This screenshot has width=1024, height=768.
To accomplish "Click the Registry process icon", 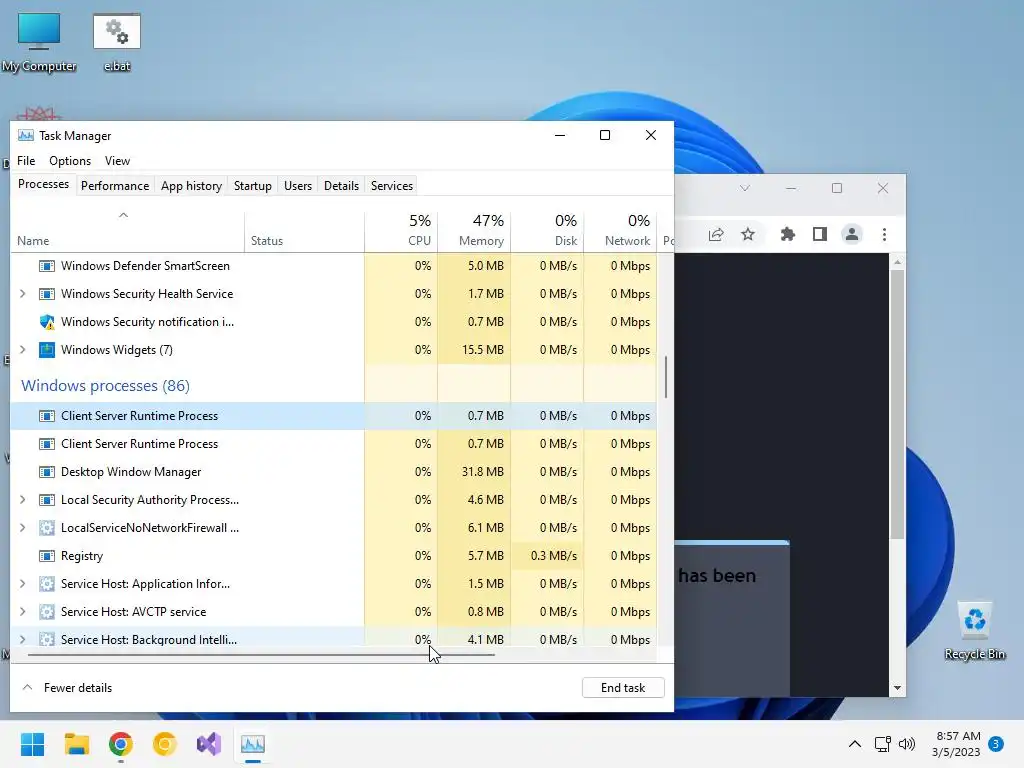I will click(x=47, y=556).
